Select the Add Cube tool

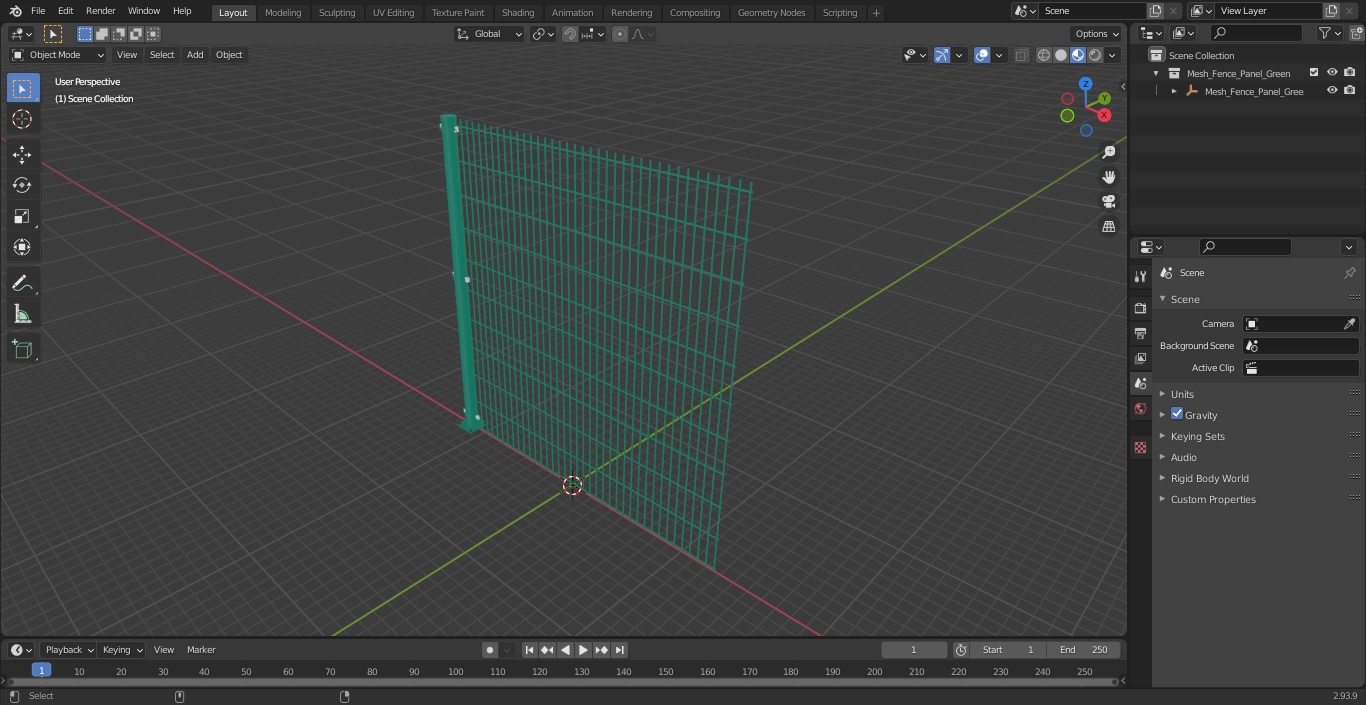pyautogui.click(x=22, y=350)
